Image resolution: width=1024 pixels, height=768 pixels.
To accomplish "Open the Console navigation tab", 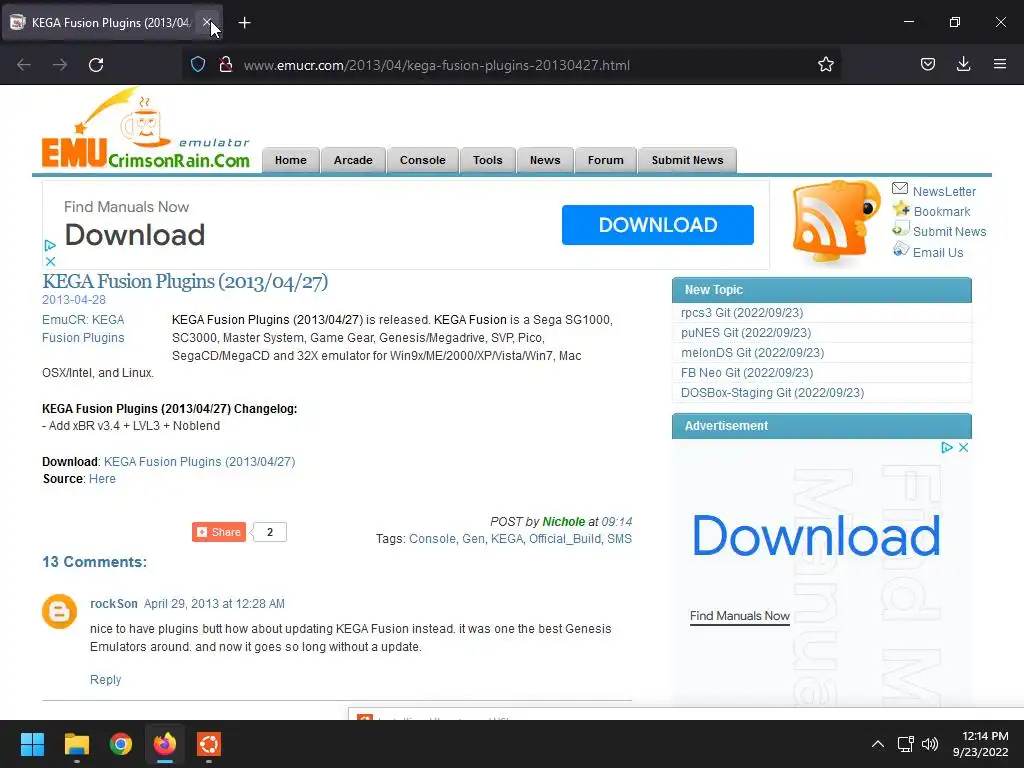I will point(423,160).
